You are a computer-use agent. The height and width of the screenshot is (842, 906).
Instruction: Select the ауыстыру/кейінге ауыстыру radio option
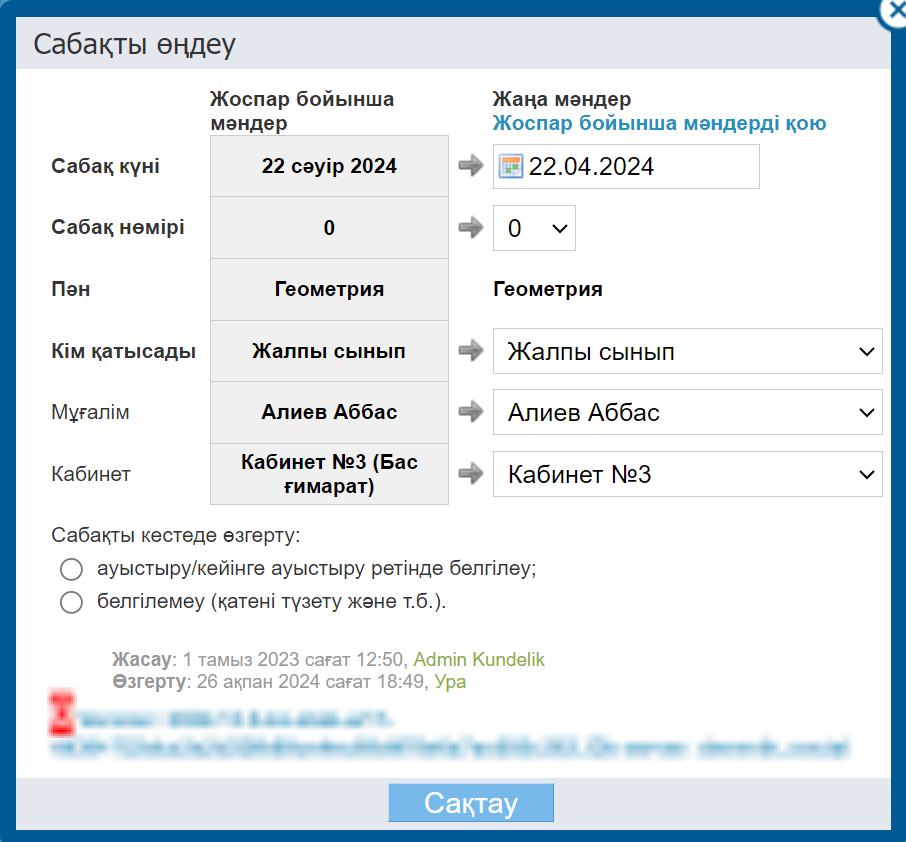(x=71, y=569)
